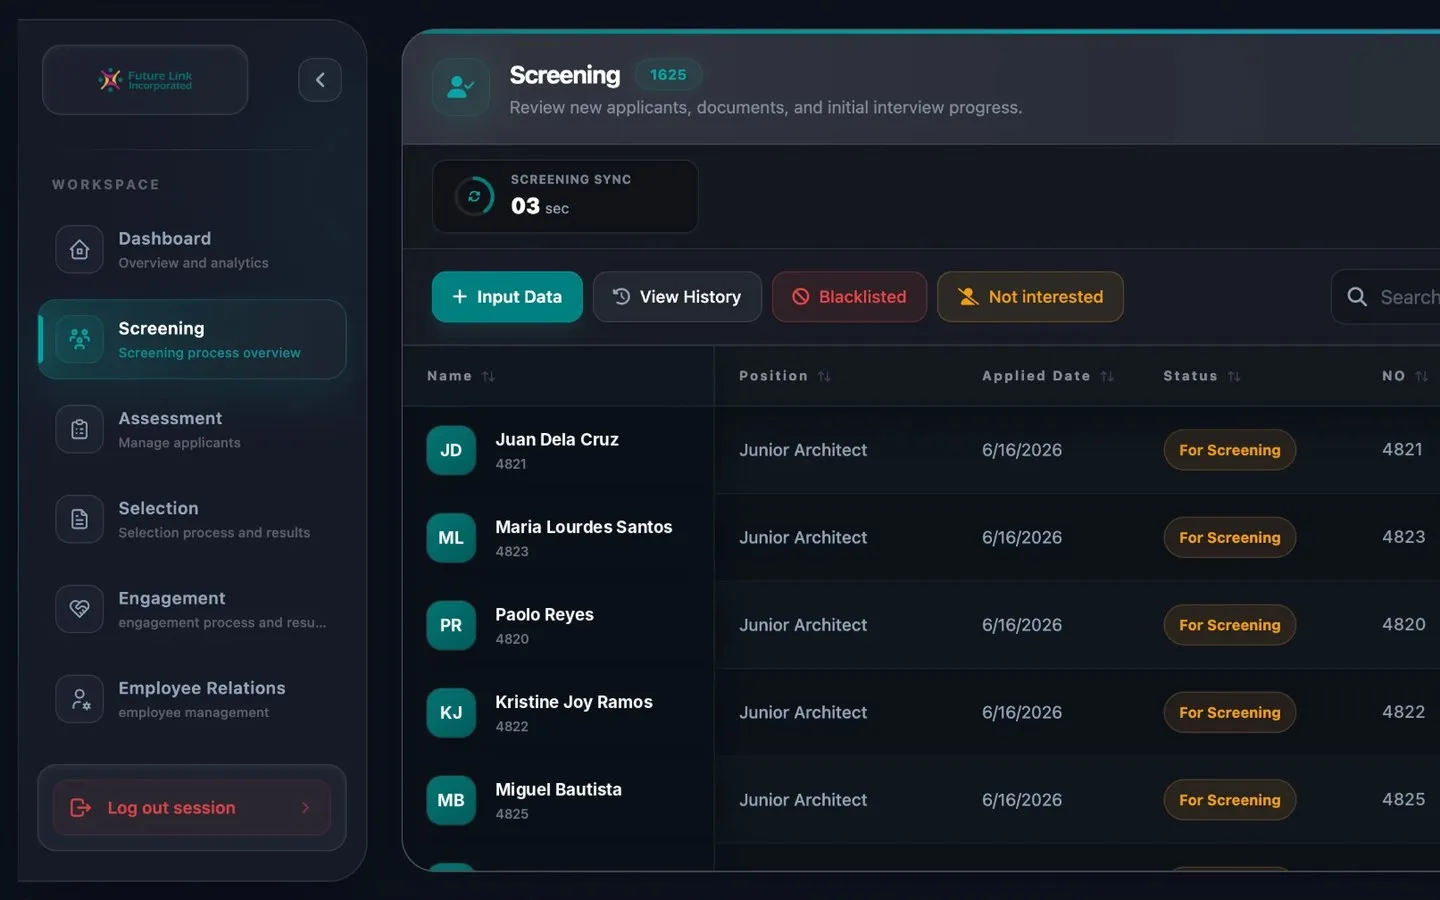This screenshot has height=900, width=1440.
Task: Open the Dashboard workspace page
Action: pos(192,250)
